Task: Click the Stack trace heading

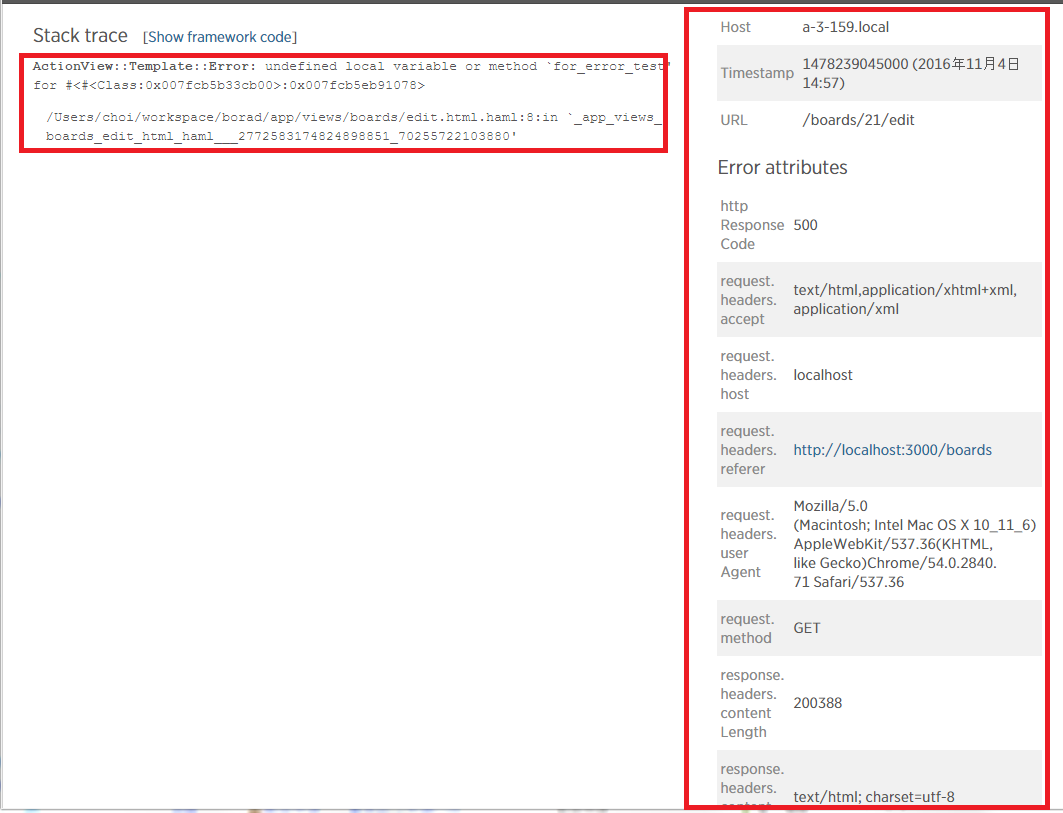Action: [80, 36]
